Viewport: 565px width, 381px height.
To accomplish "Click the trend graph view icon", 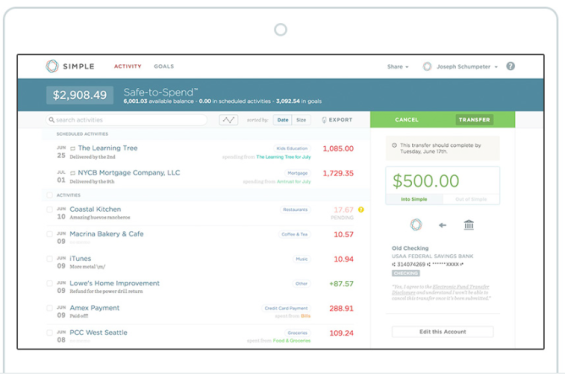I will (228, 120).
